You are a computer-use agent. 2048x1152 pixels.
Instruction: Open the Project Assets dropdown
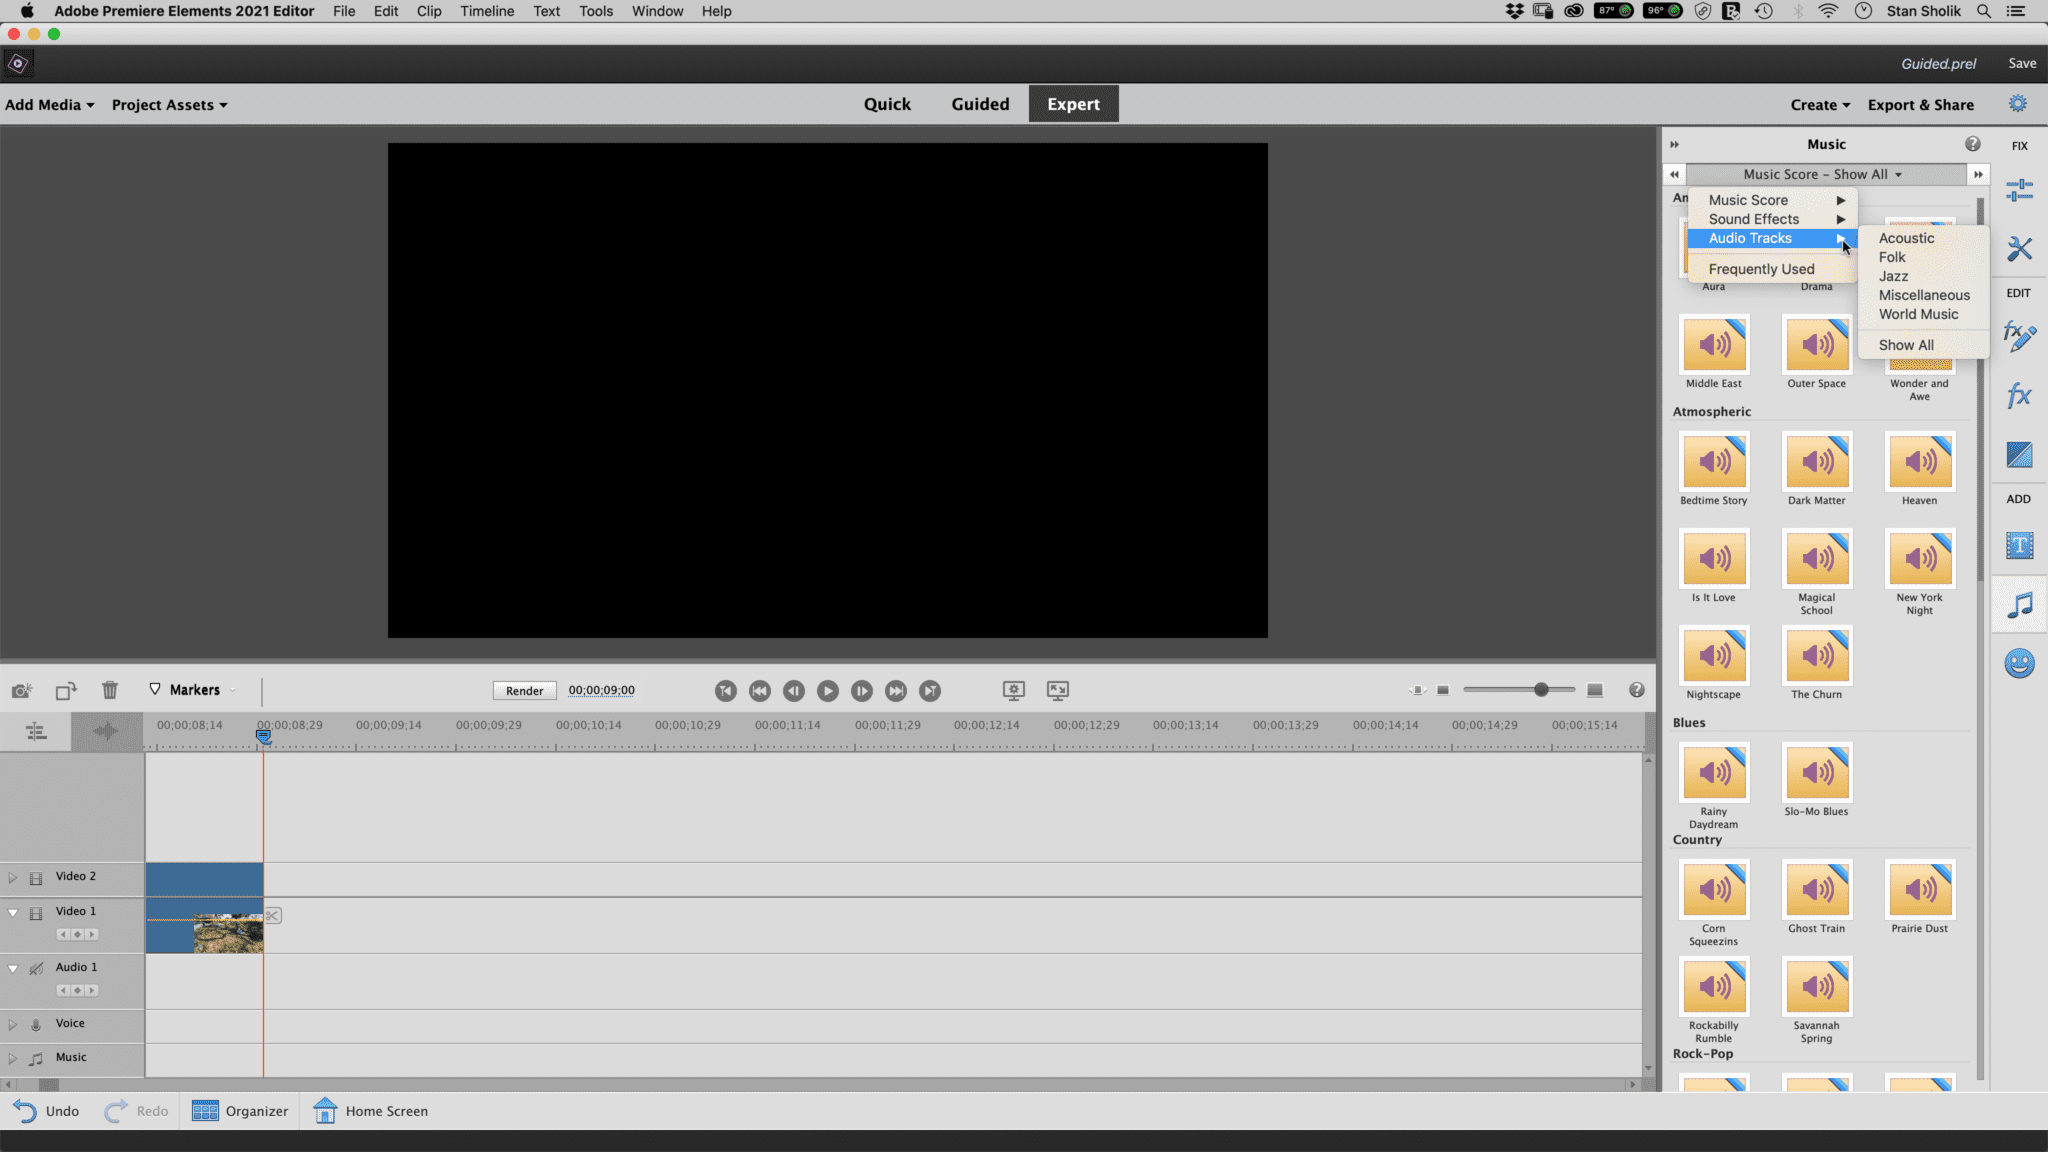169,105
